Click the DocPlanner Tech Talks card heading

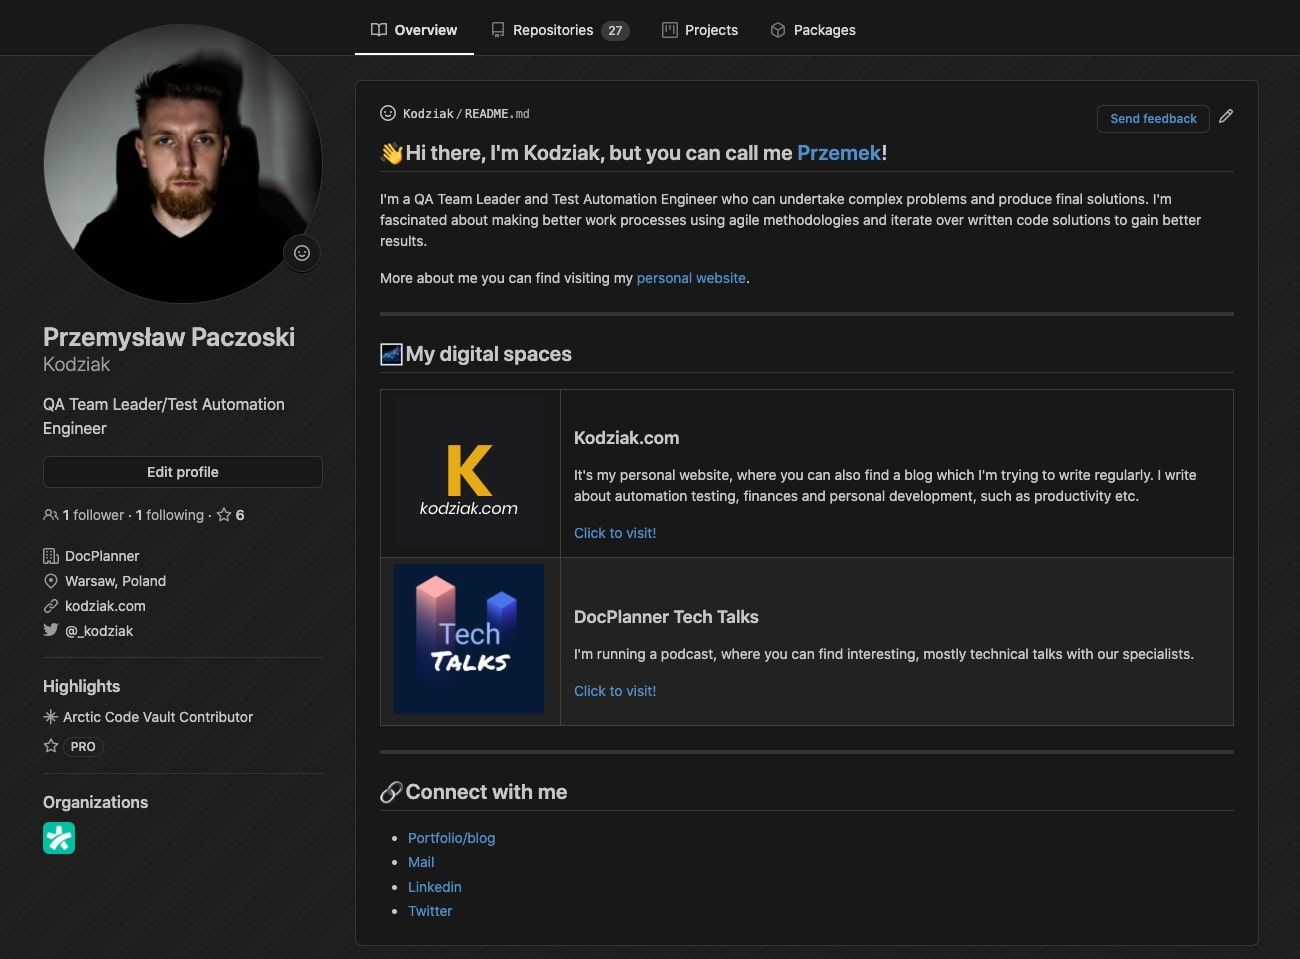coord(666,617)
